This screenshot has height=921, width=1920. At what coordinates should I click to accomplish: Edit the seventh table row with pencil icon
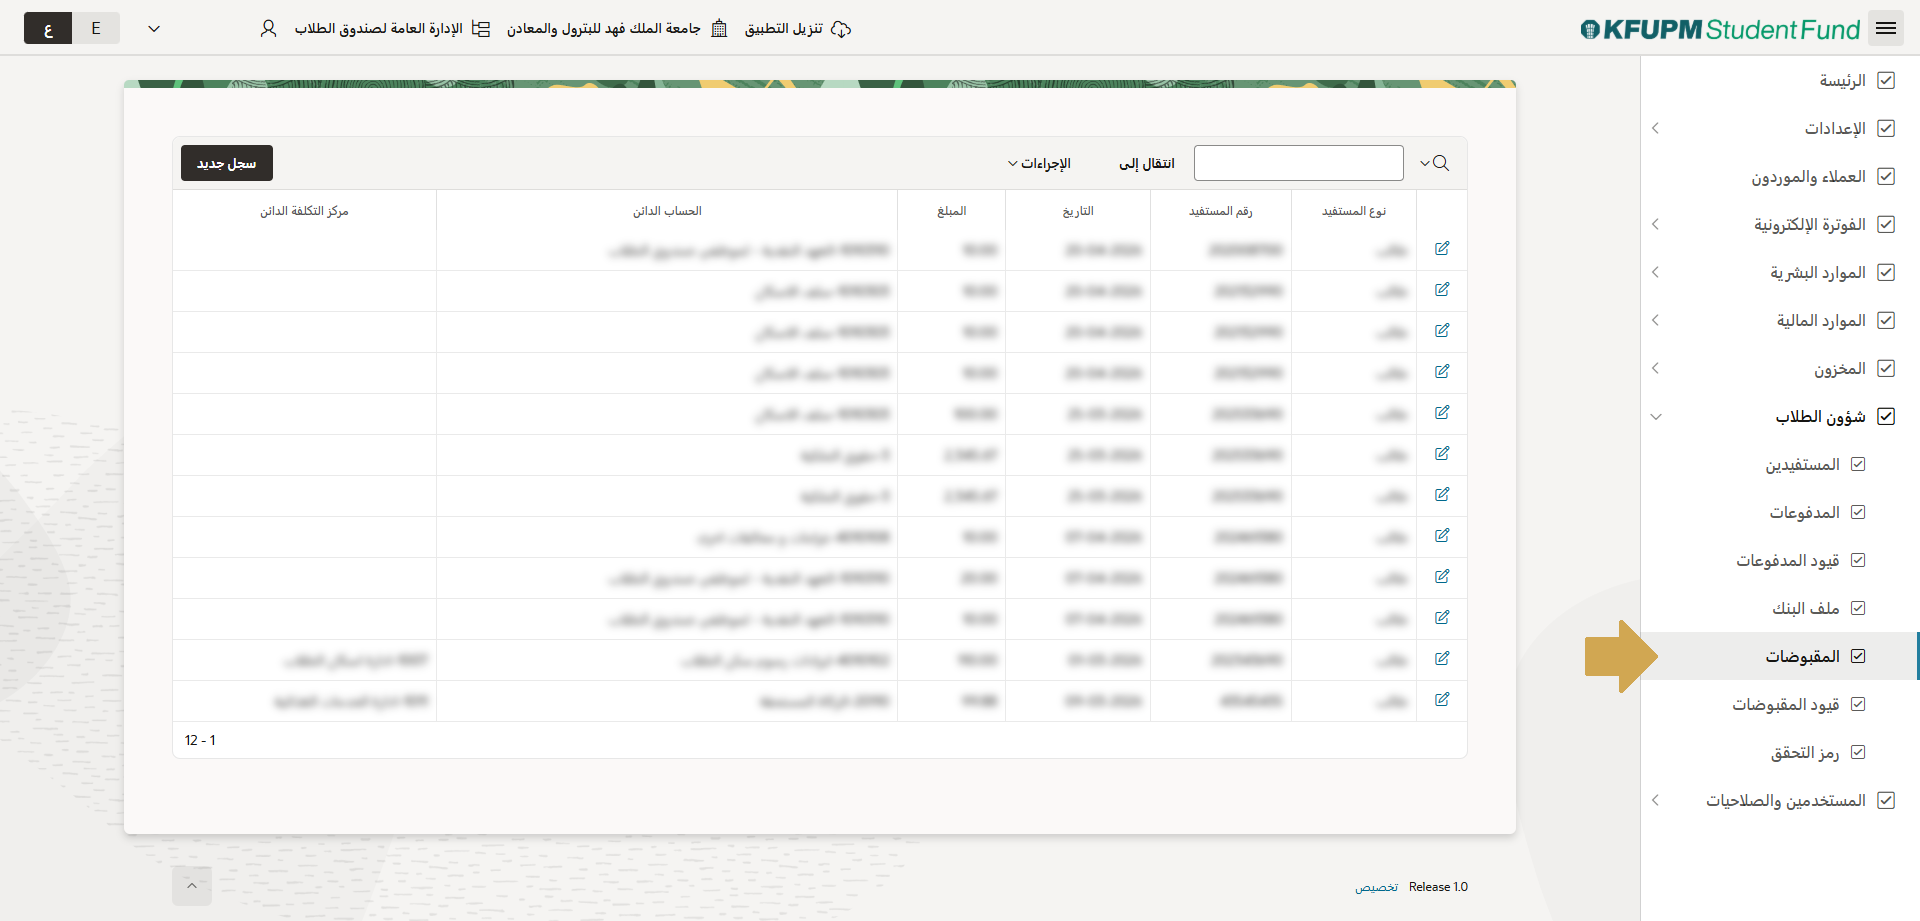pyautogui.click(x=1442, y=494)
